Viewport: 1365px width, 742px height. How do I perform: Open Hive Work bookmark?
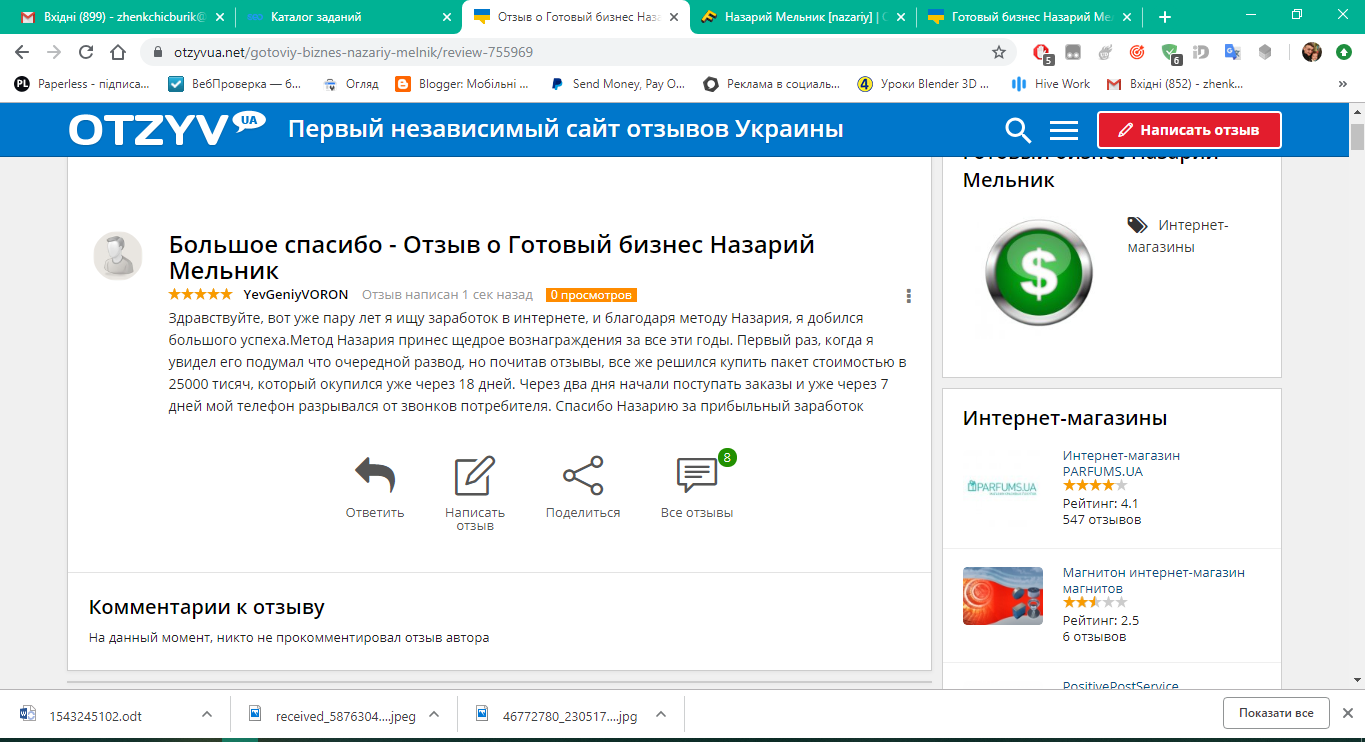point(1051,84)
